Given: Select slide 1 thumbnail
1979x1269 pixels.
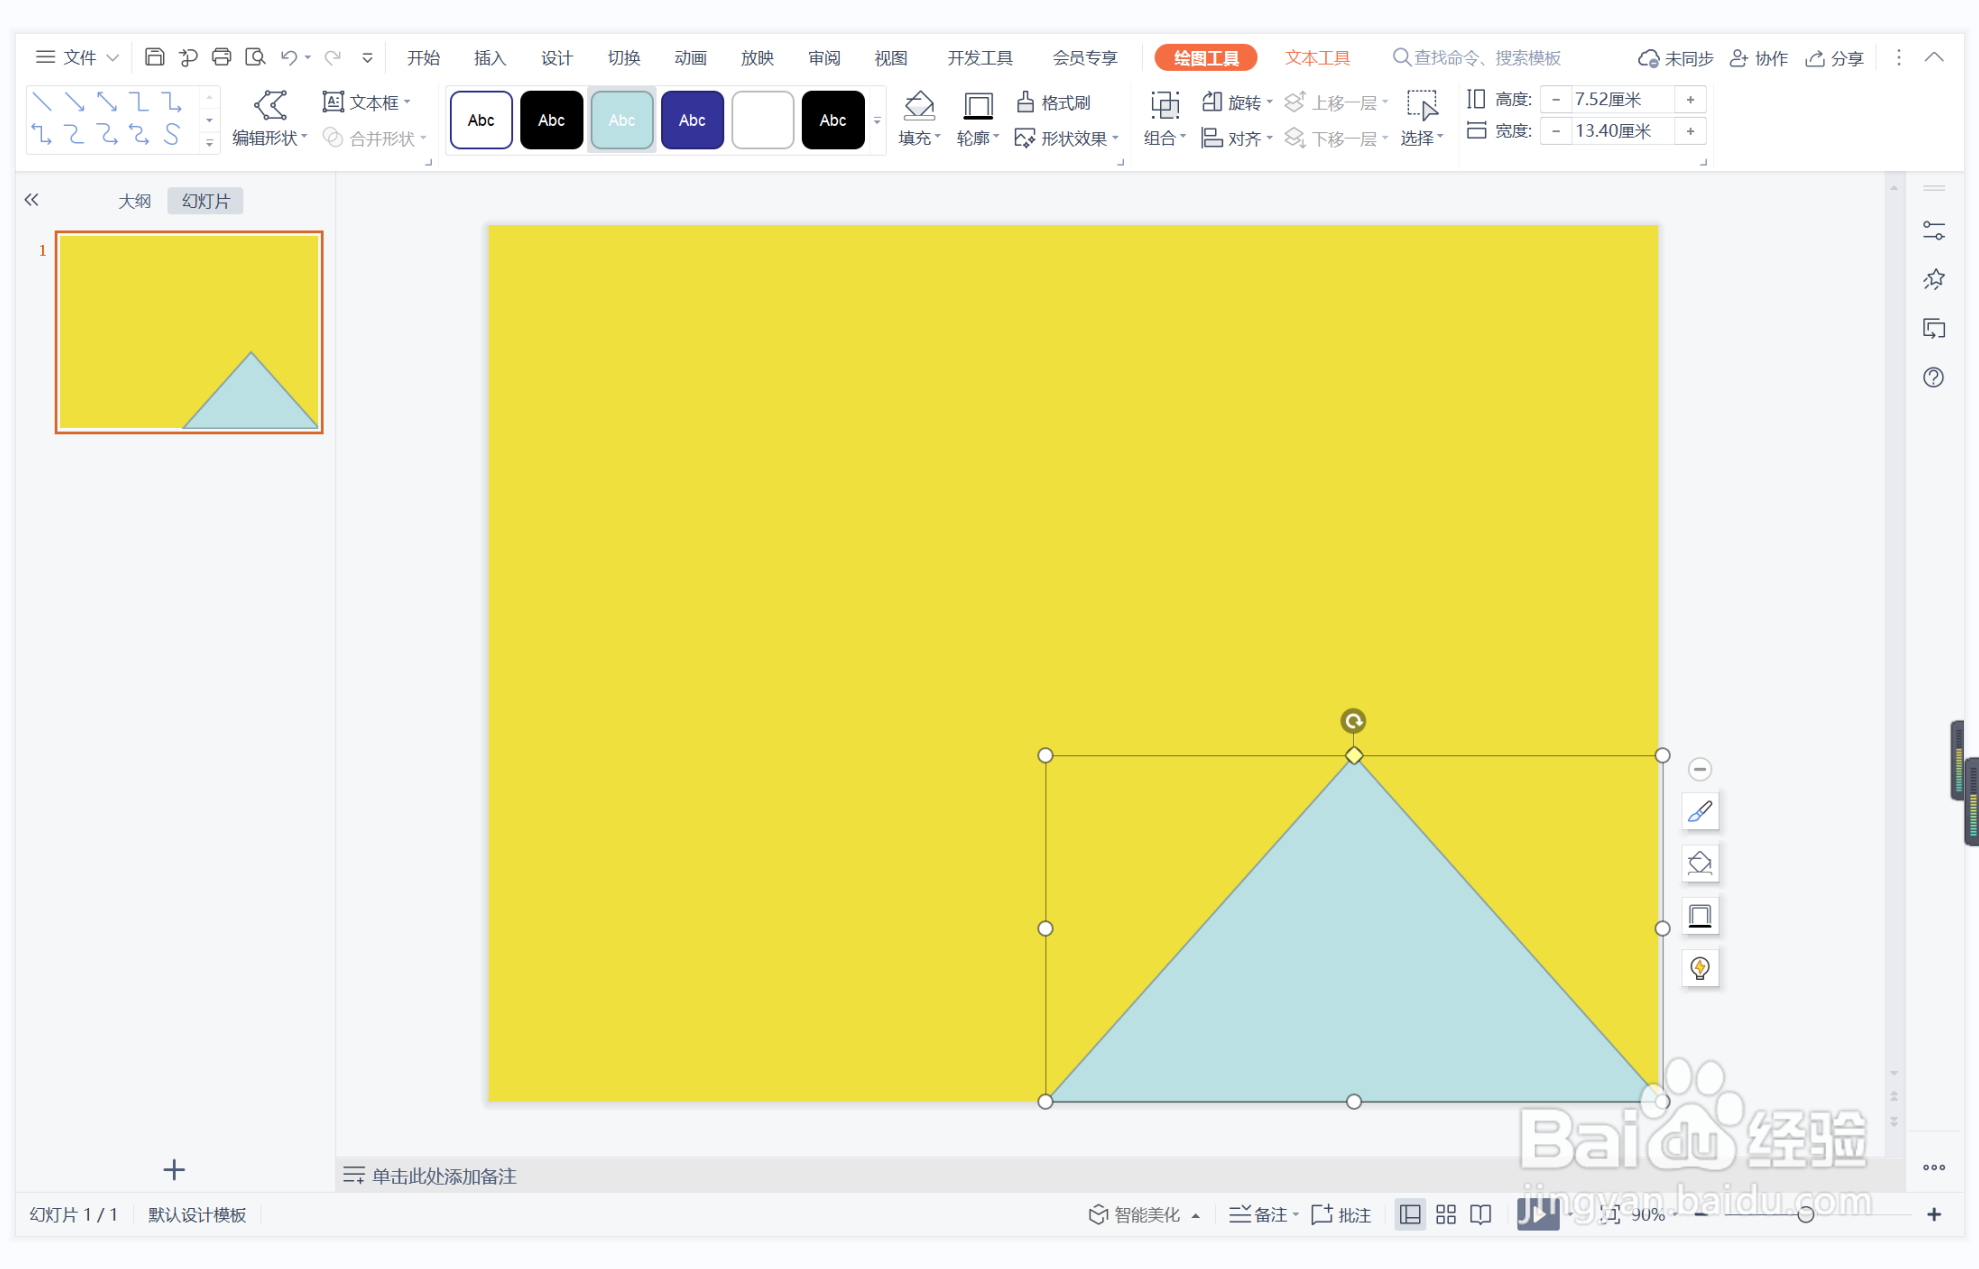Looking at the screenshot, I should pos(189,332).
